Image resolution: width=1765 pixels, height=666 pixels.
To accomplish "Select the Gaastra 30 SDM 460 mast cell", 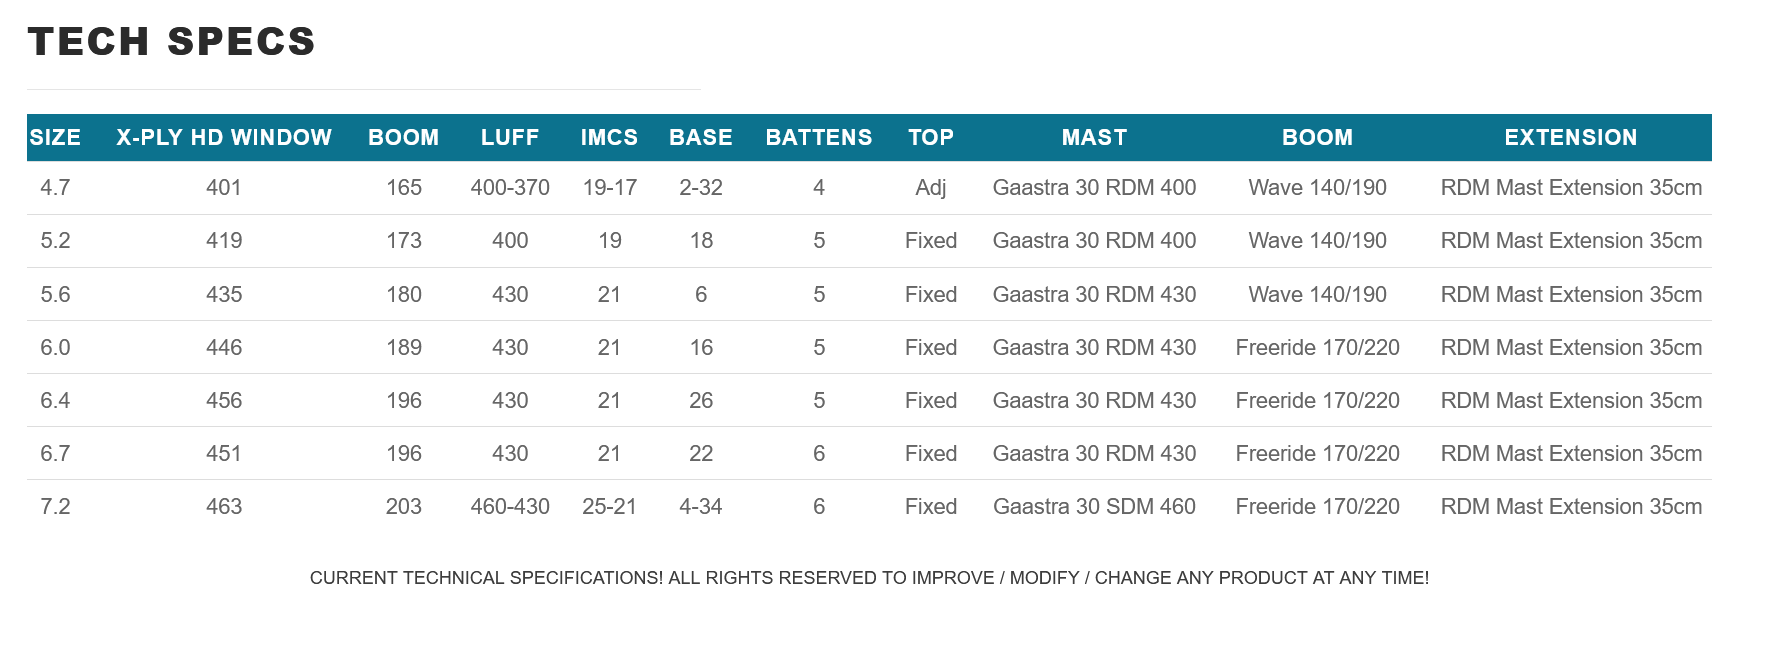I will pyautogui.click(x=1094, y=507).
